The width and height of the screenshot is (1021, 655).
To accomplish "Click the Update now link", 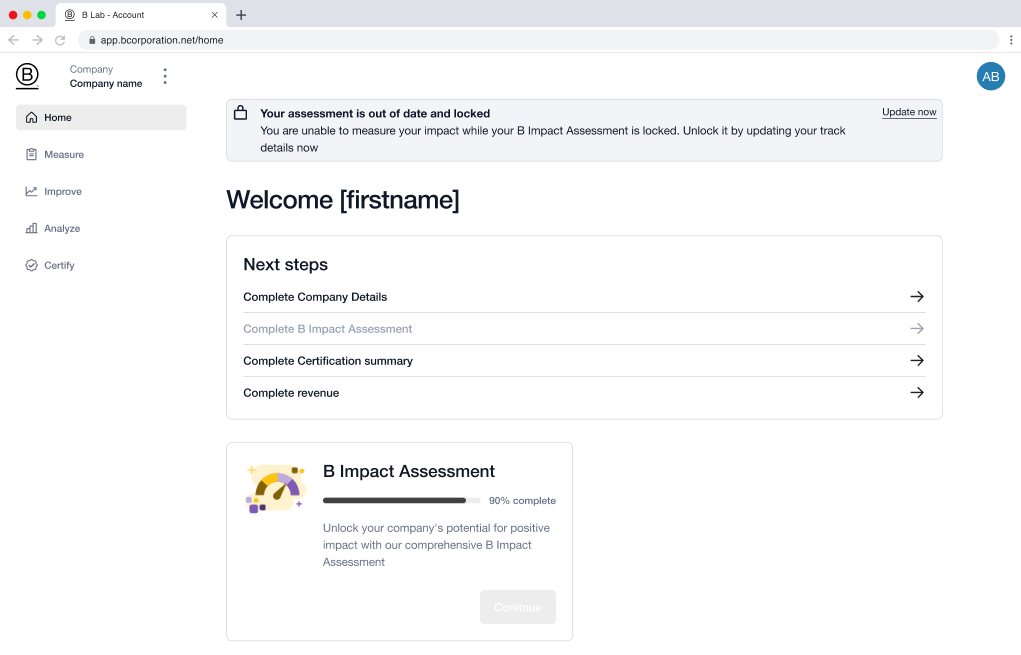I will [x=909, y=112].
